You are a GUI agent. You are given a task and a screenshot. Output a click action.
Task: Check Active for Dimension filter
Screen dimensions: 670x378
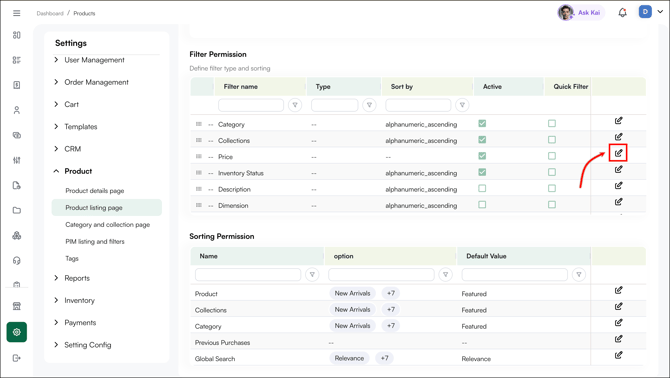click(482, 205)
